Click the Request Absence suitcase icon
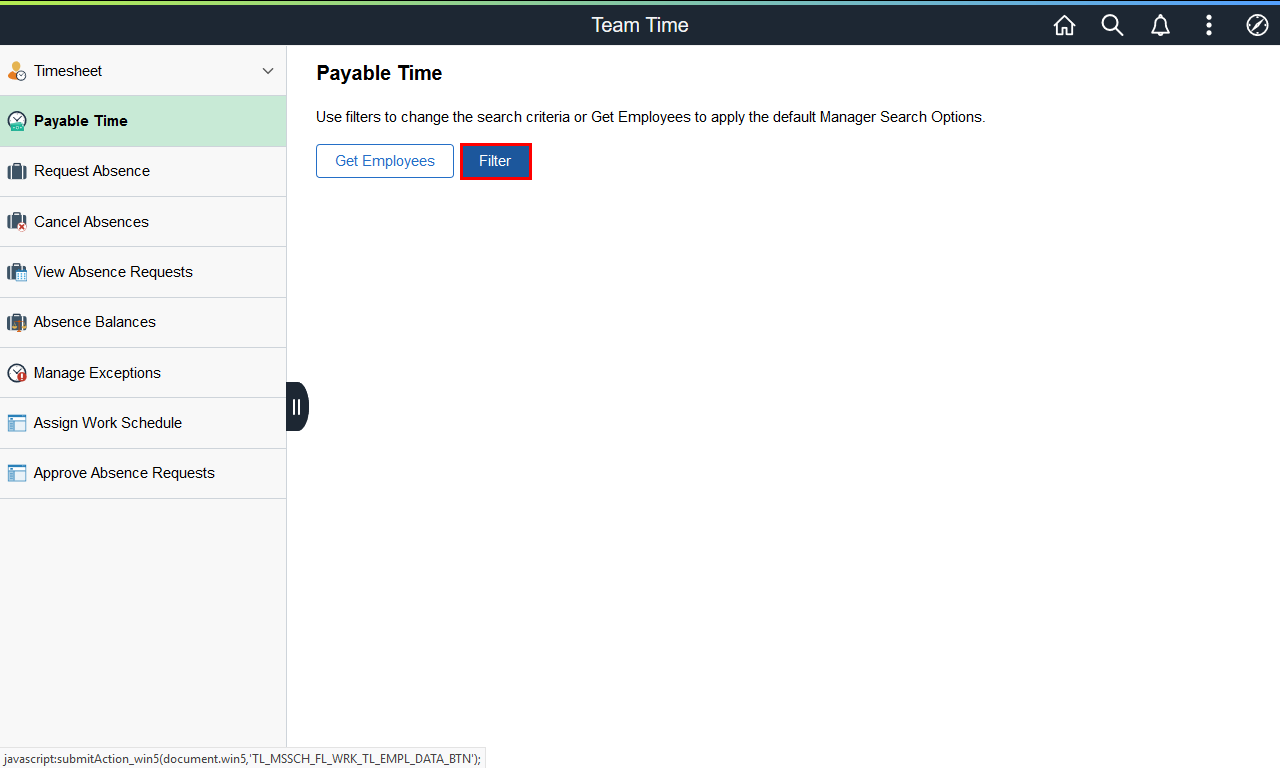The width and height of the screenshot is (1280, 768). (x=17, y=171)
